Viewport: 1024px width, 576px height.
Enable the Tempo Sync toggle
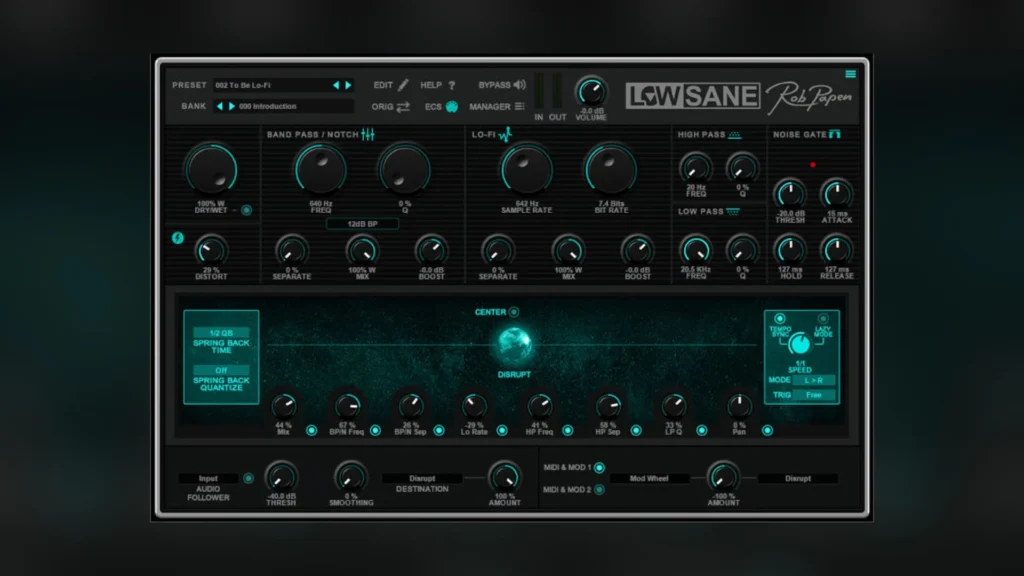[780, 320]
